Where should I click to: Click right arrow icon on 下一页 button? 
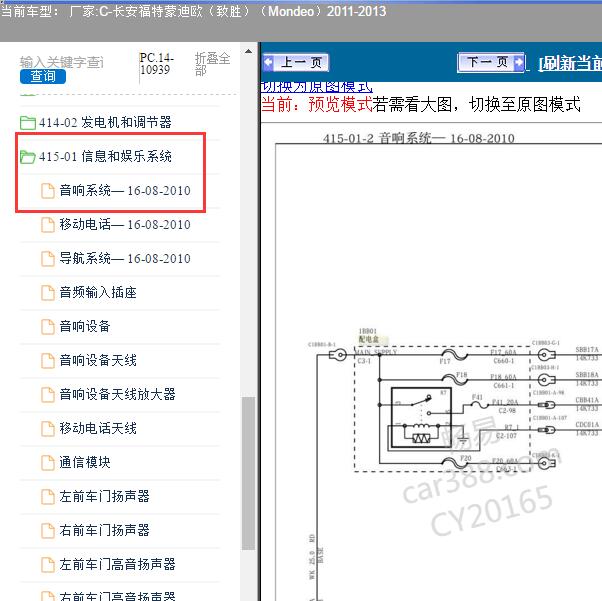[x=518, y=62]
